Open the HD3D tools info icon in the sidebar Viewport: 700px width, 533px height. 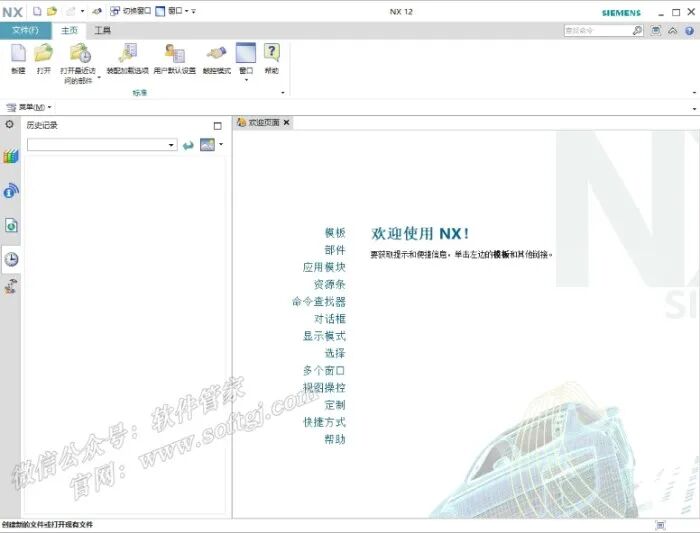click(11, 191)
